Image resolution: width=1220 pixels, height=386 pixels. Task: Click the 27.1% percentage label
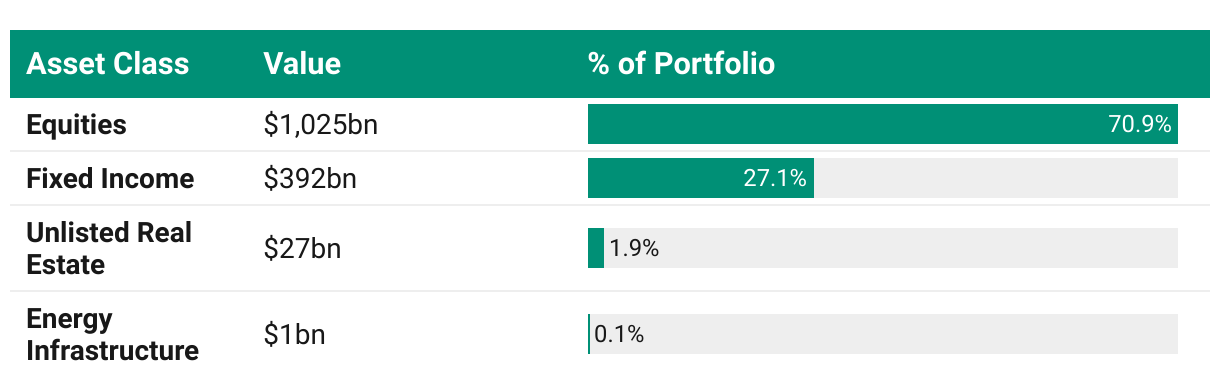click(775, 179)
